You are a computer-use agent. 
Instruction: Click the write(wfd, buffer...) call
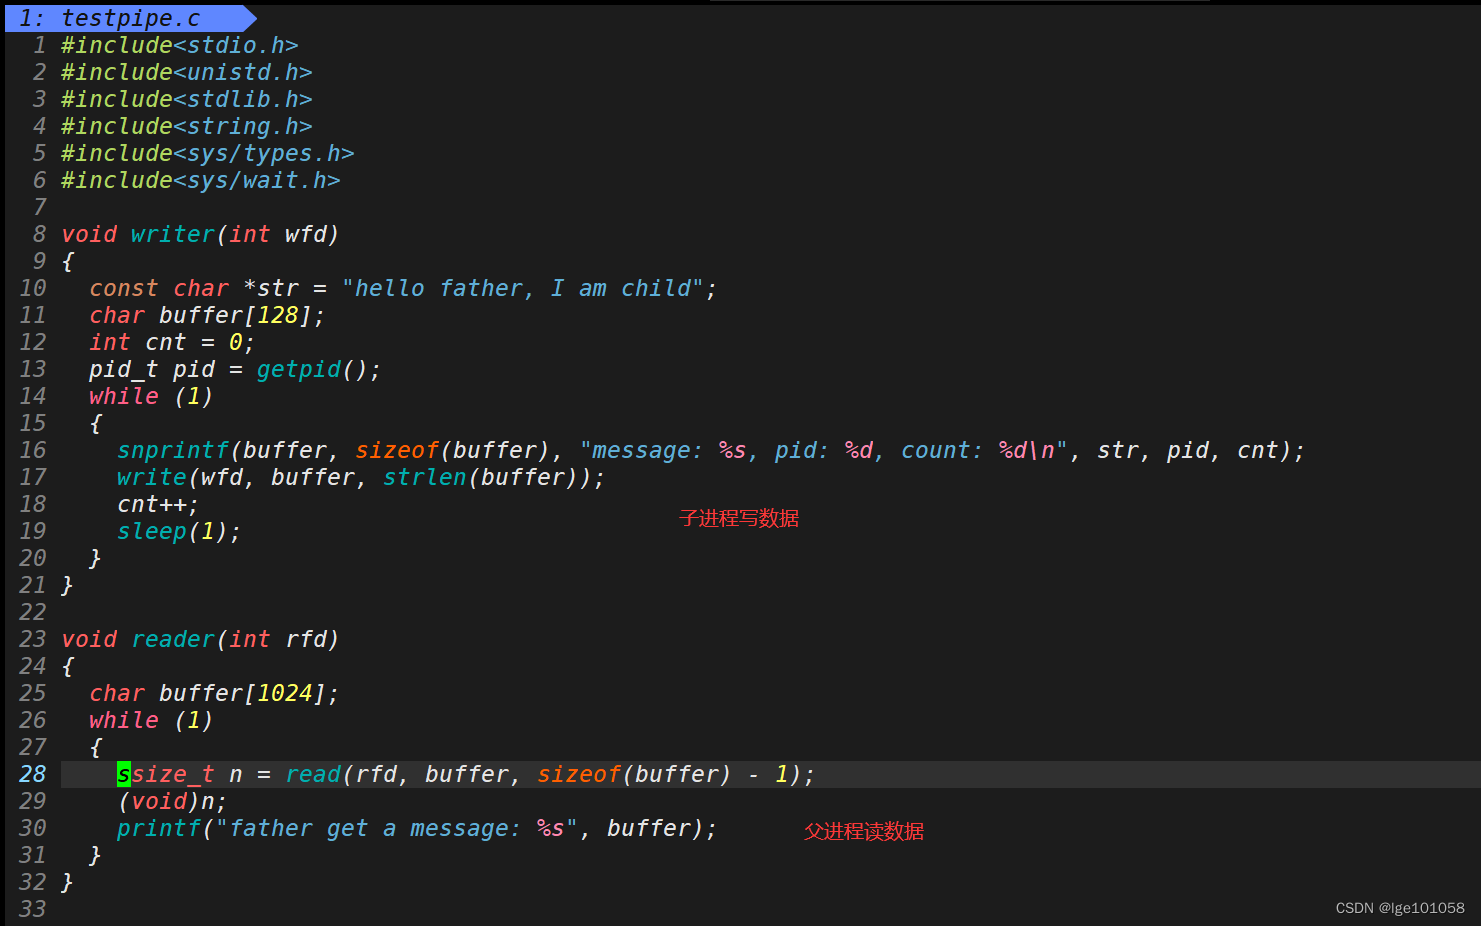(x=361, y=478)
